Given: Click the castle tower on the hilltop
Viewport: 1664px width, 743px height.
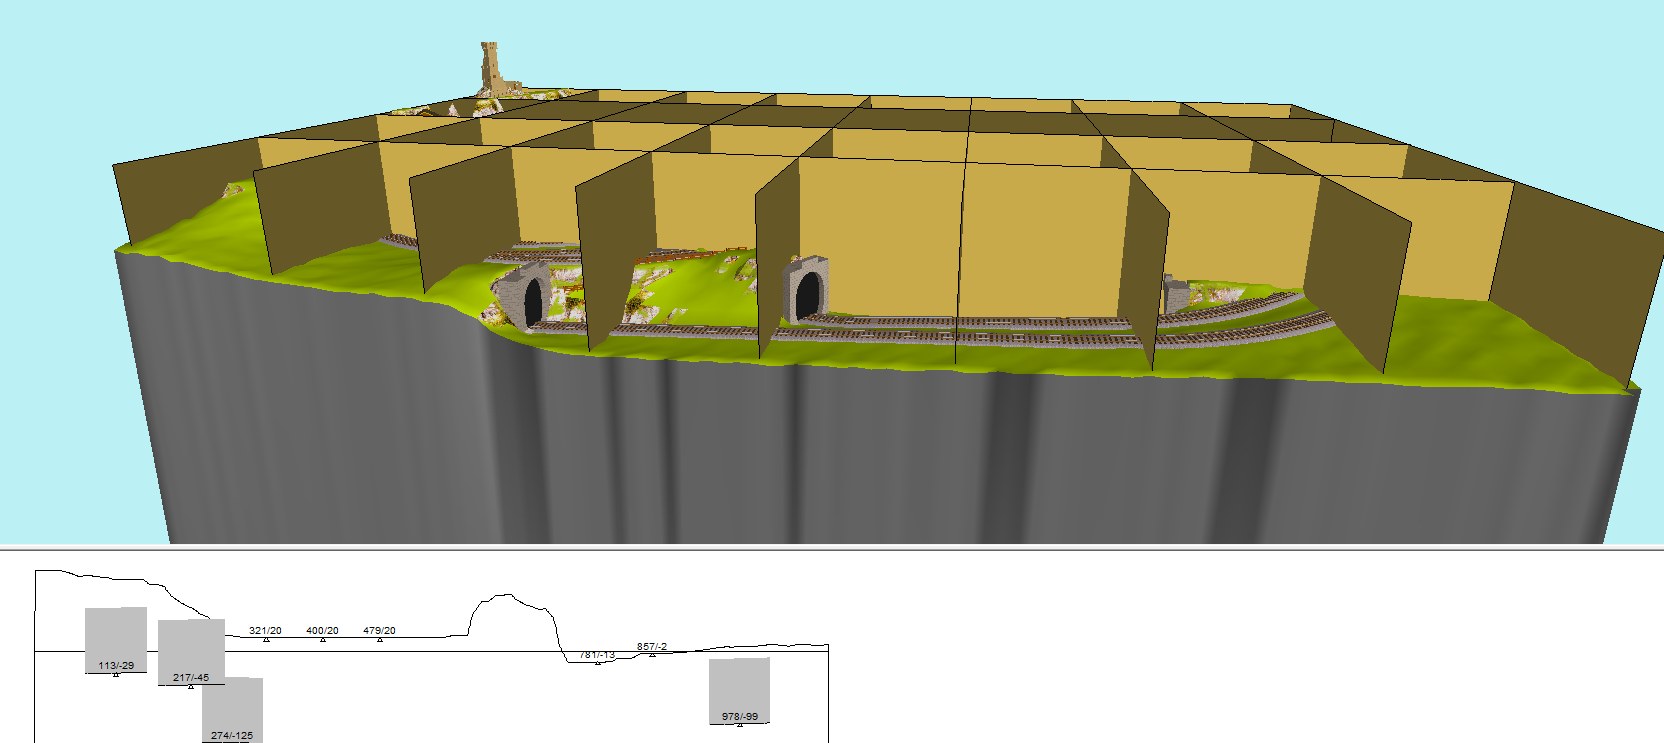Looking at the screenshot, I should click(492, 68).
